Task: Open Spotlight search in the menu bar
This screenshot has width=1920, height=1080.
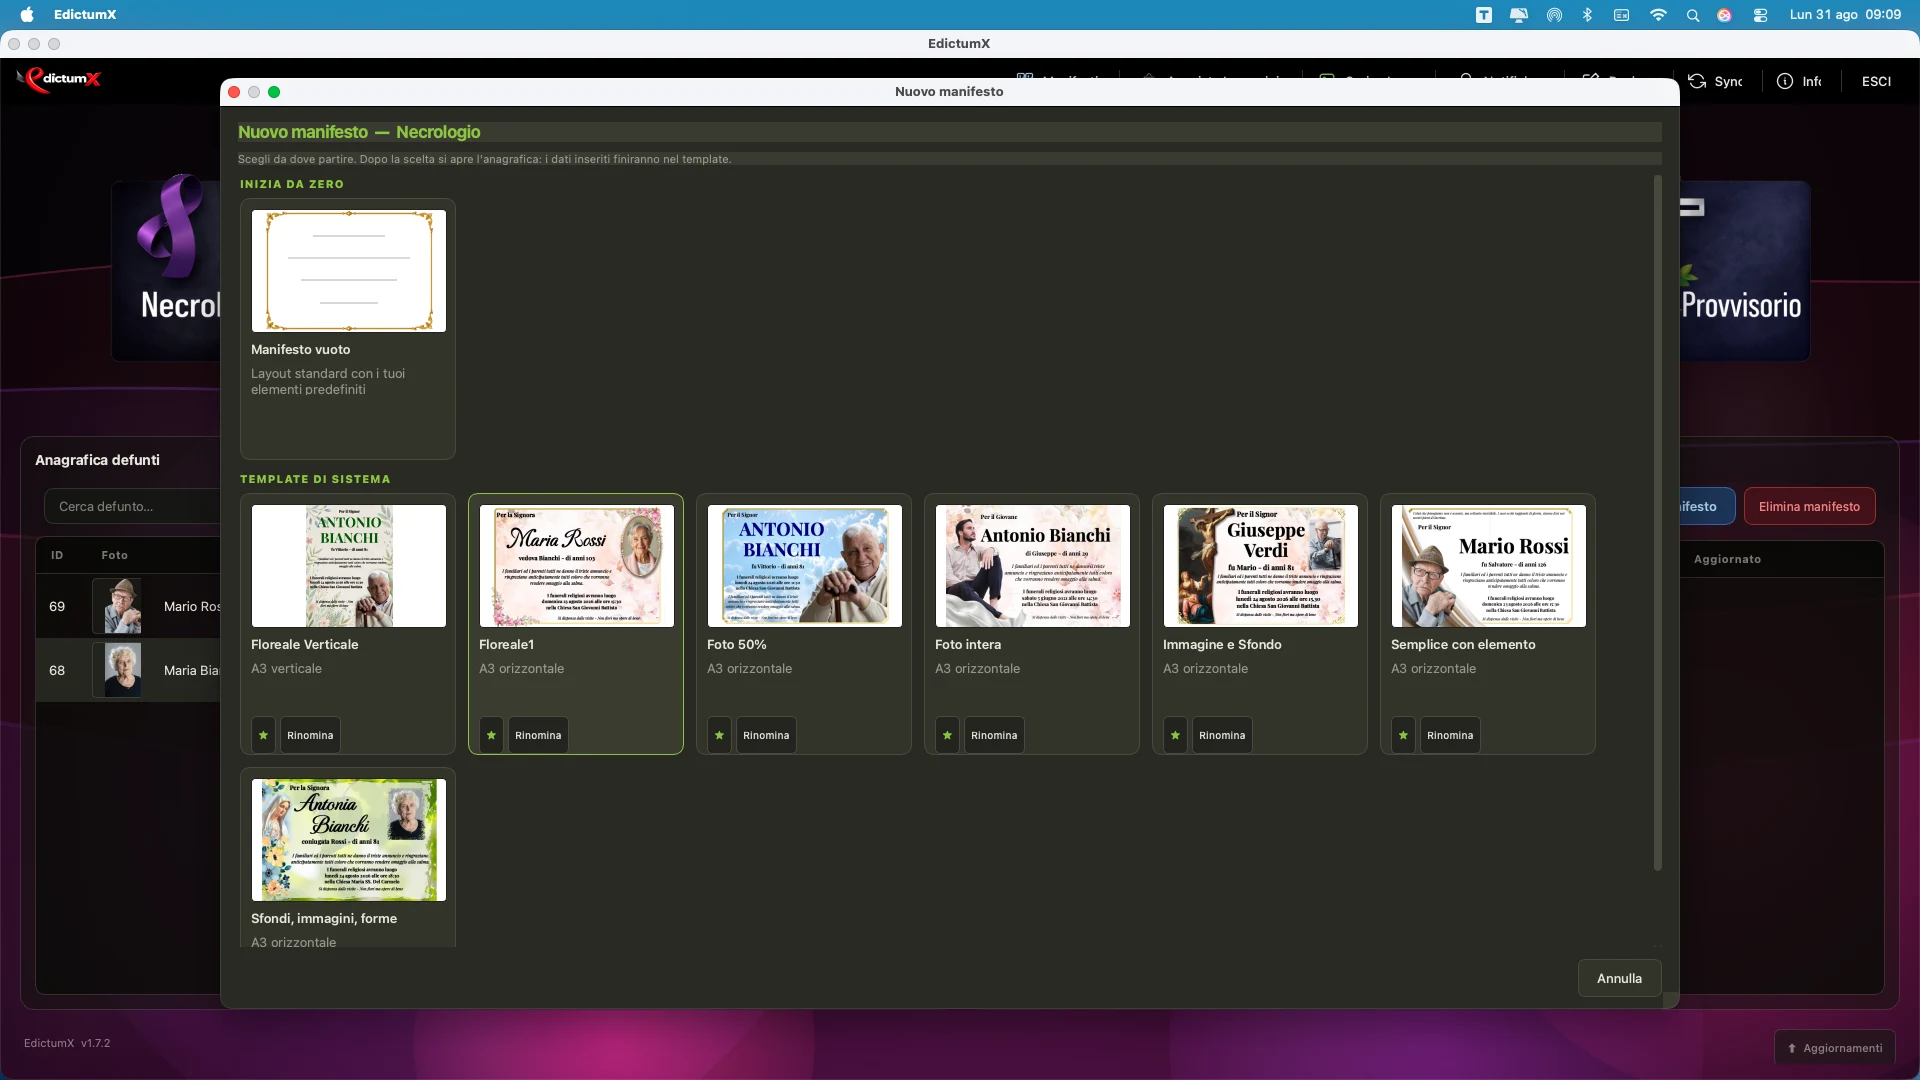Action: coord(1692,15)
